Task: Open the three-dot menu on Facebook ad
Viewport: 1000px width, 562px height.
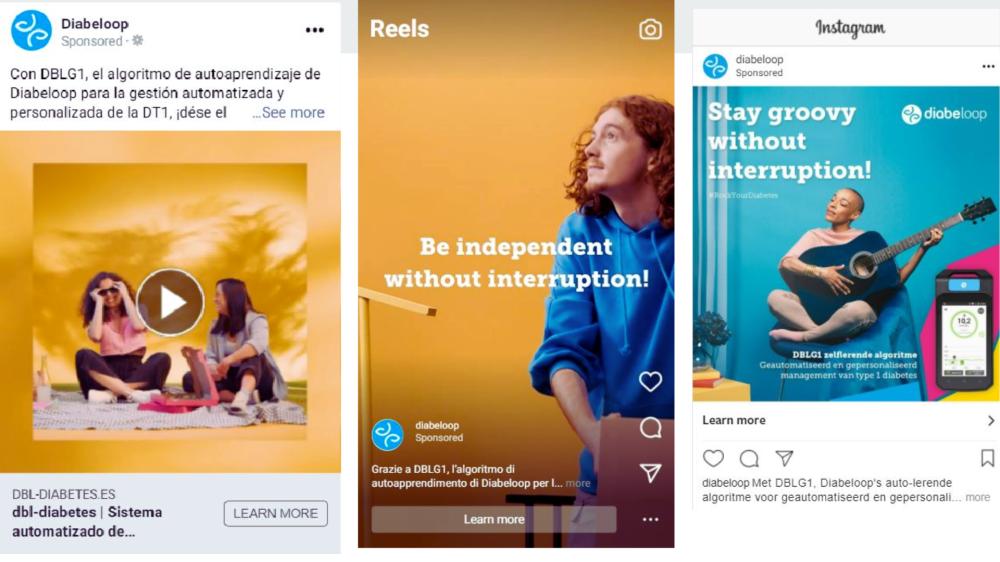Action: (x=314, y=30)
